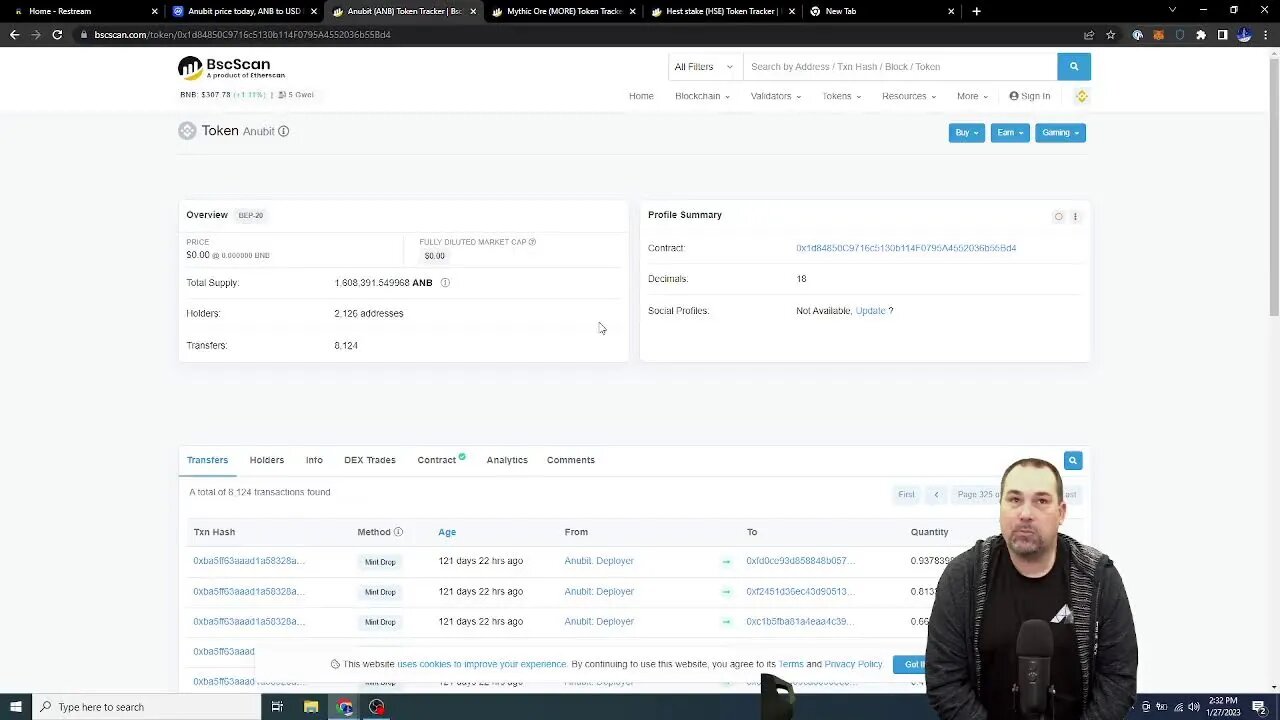Click the contract address link
The image size is (1280, 720).
click(906, 248)
